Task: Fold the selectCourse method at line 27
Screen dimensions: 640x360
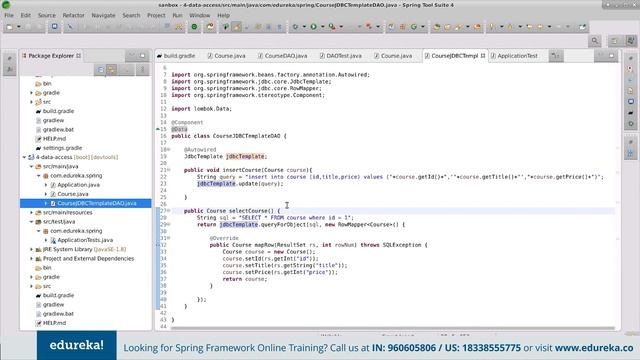Action: click(x=169, y=211)
